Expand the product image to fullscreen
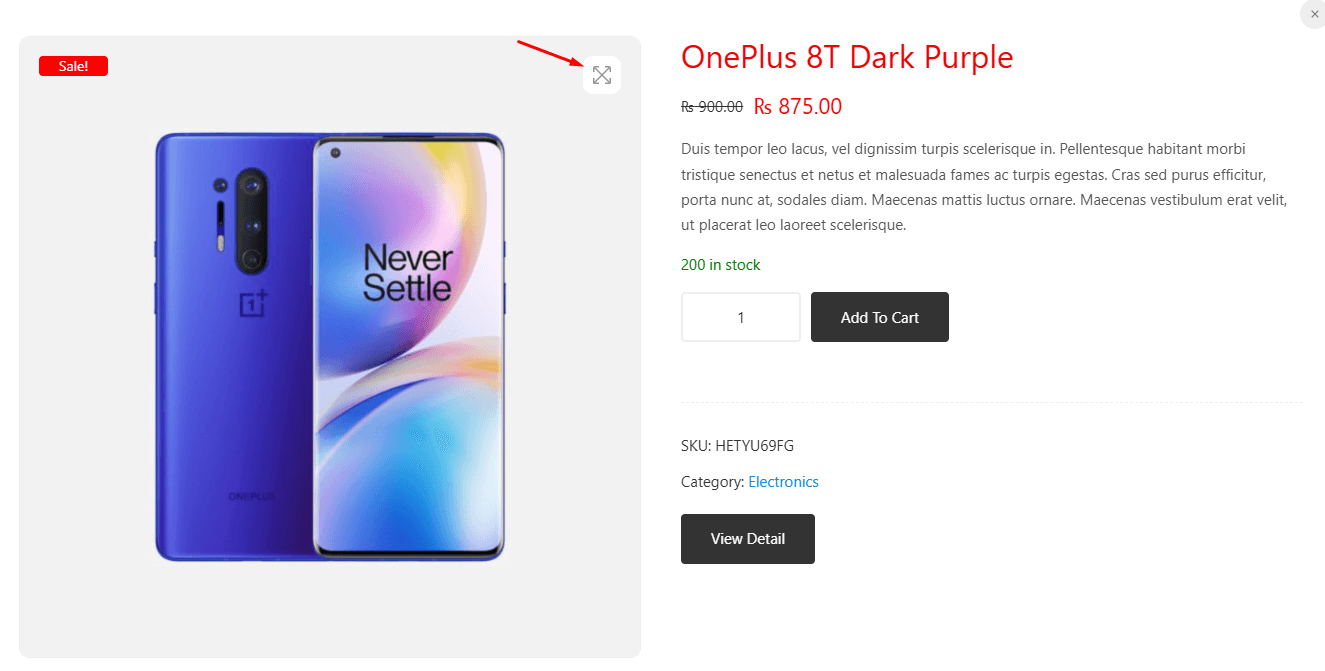The height and width of the screenshot is (671, 1325). coord(602,75)
